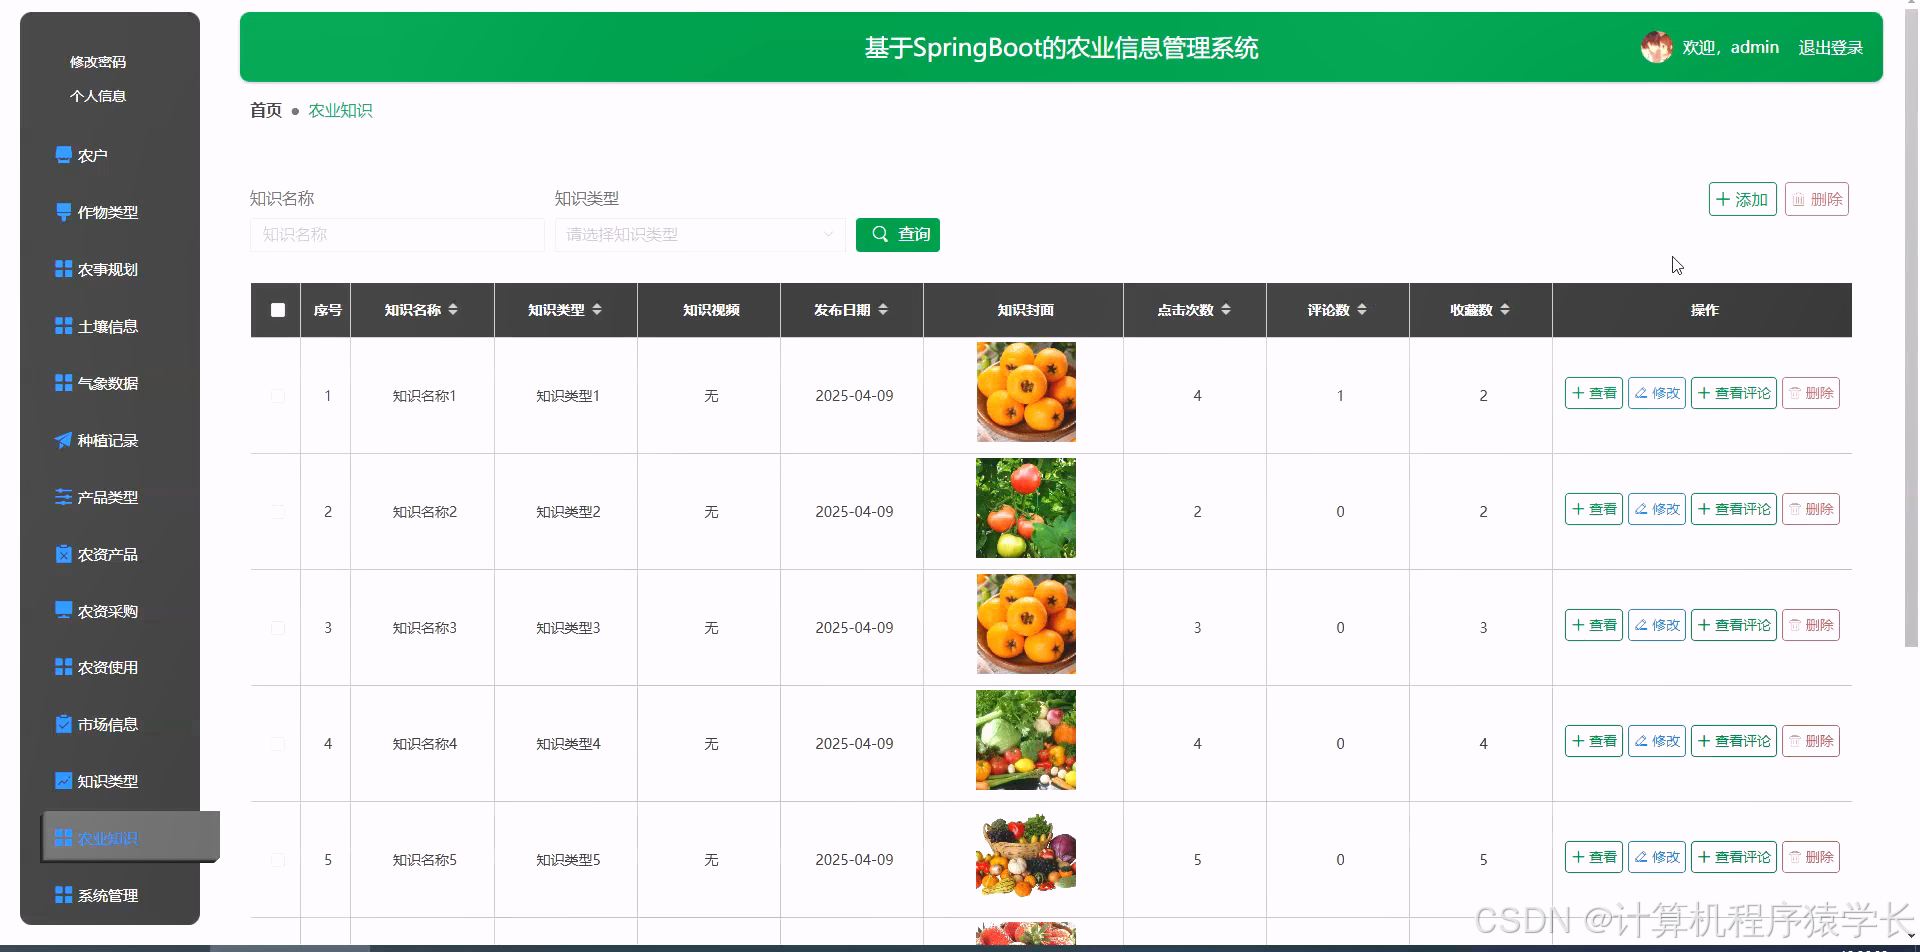
Task: Click 退出登录 to log out
Action: [1831, 47]
